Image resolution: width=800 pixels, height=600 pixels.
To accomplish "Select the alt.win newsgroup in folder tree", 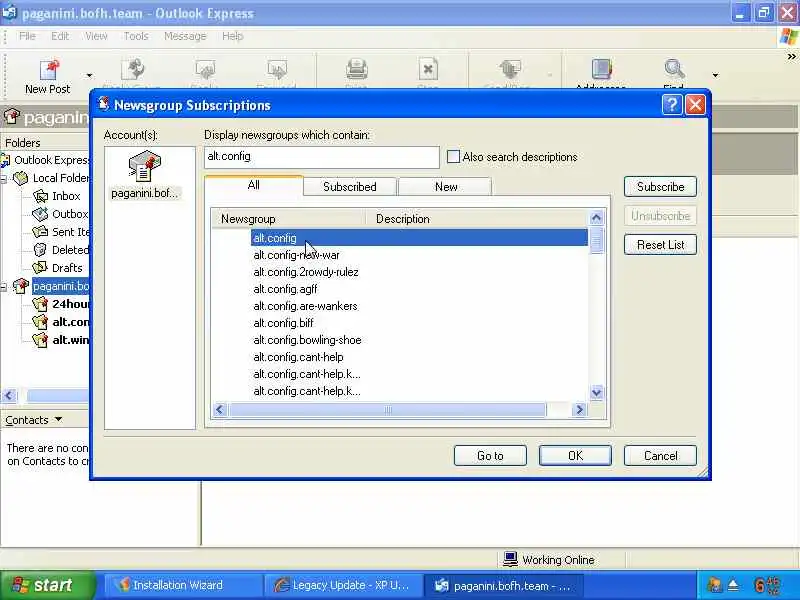I will click(70, 340).
